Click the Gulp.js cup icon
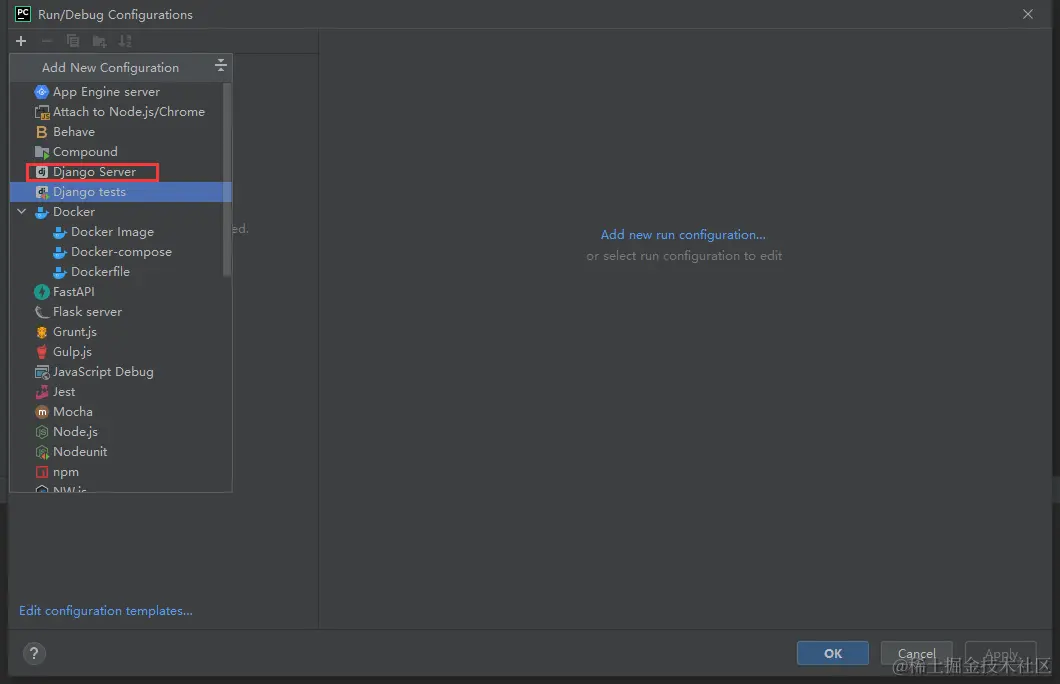This screenshot has width=1060, height=684. (x=41, y=352)
